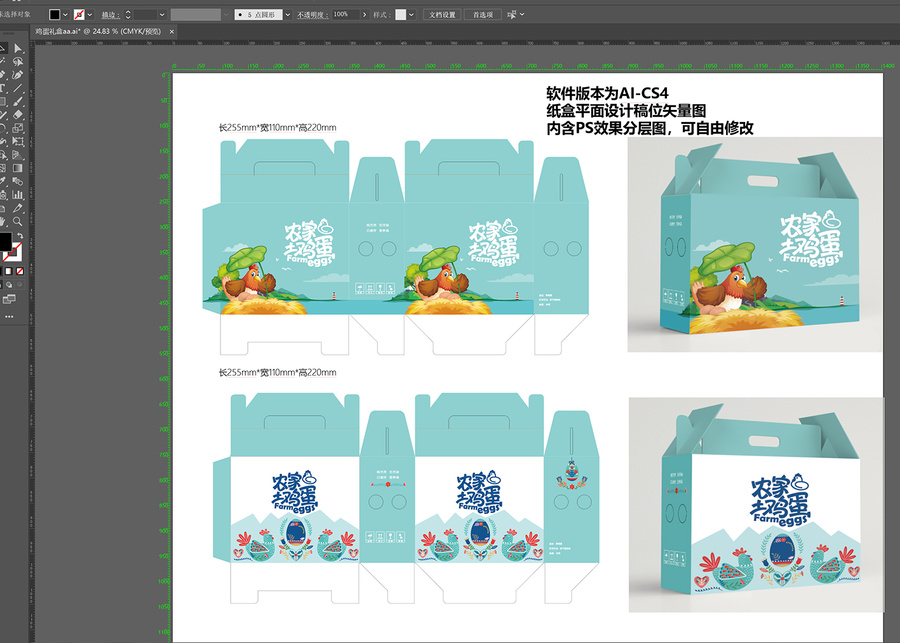Click the graphic style swatch
This screenshot has height=643, width=900.
[401, 14]
